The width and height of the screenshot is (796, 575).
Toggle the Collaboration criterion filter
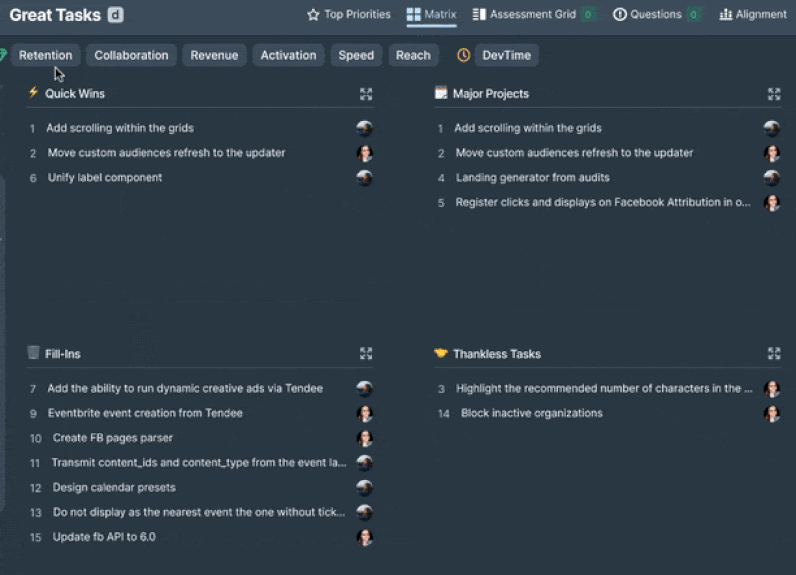pyautogui.click(x=131, y=56)
